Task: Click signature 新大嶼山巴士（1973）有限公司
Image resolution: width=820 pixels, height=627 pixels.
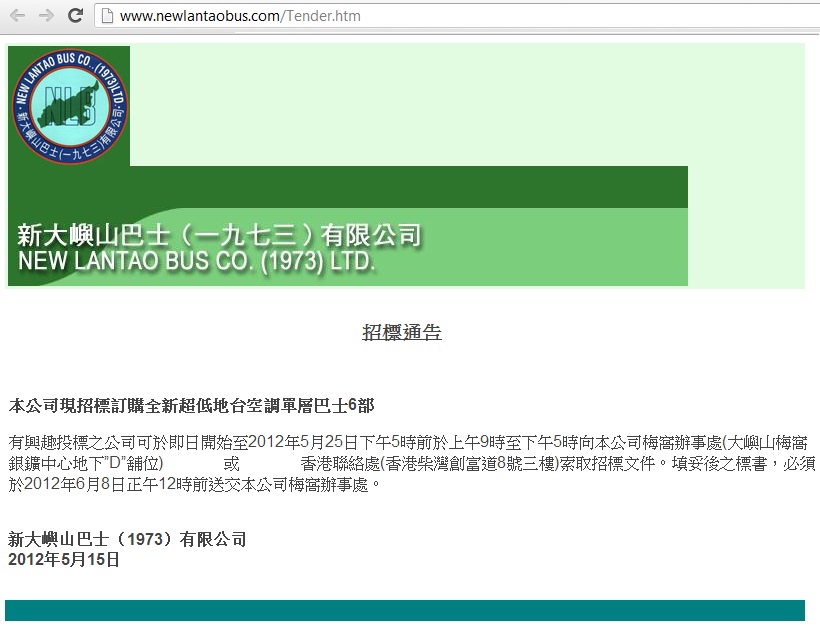Action: pyautogui.click(x=128, y=539)
